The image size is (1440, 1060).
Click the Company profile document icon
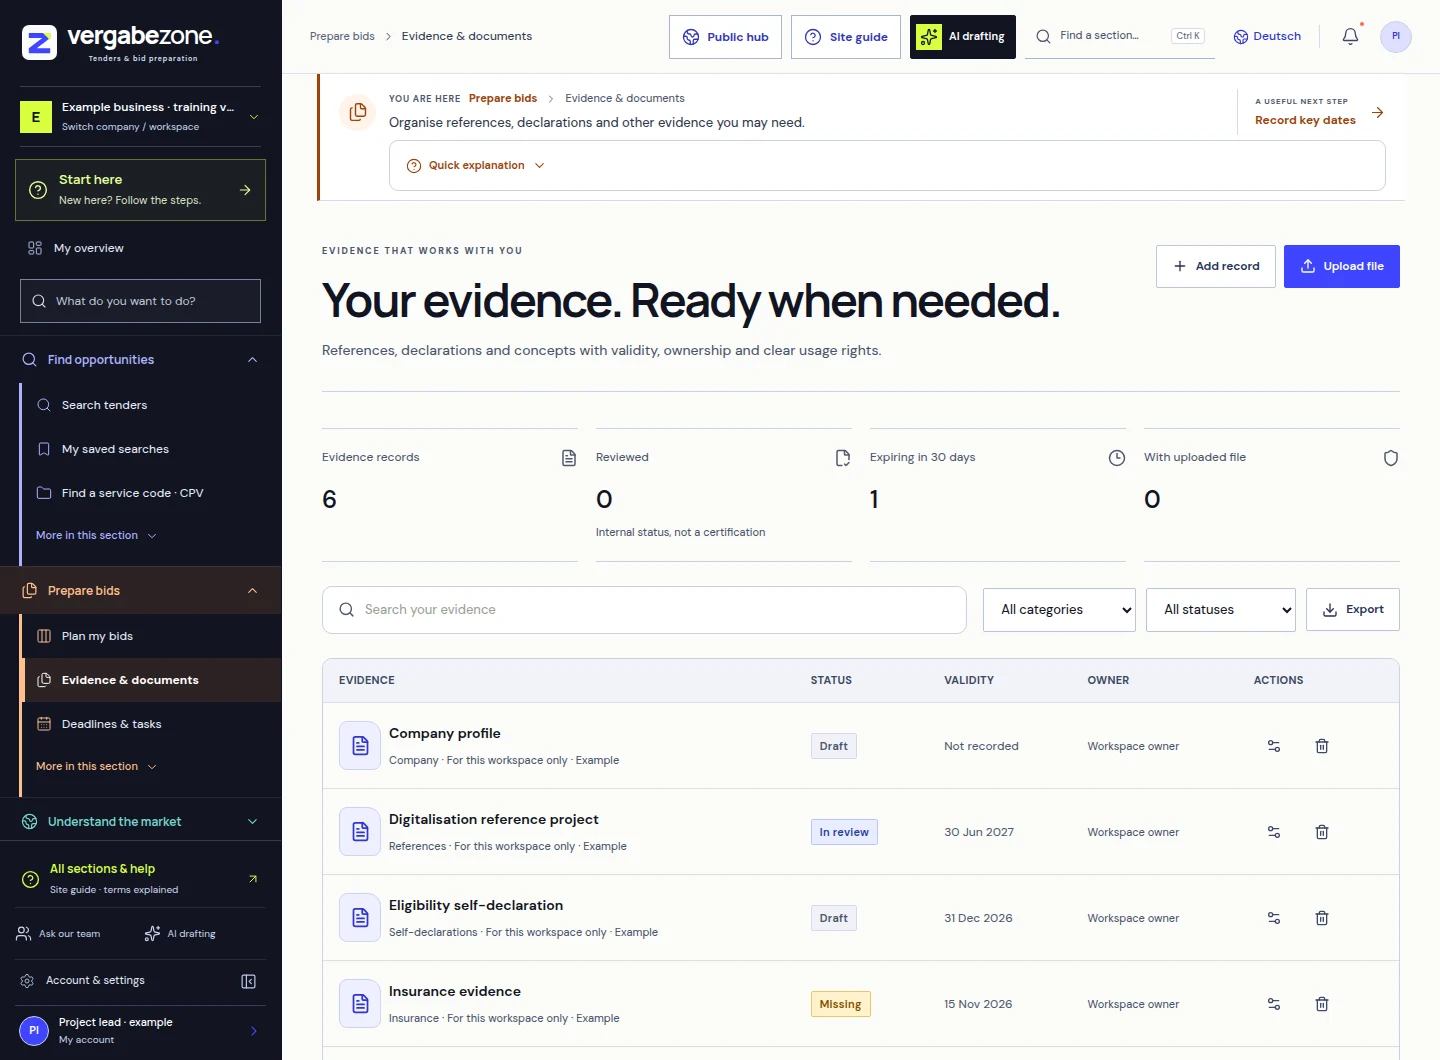pos(360,745)
